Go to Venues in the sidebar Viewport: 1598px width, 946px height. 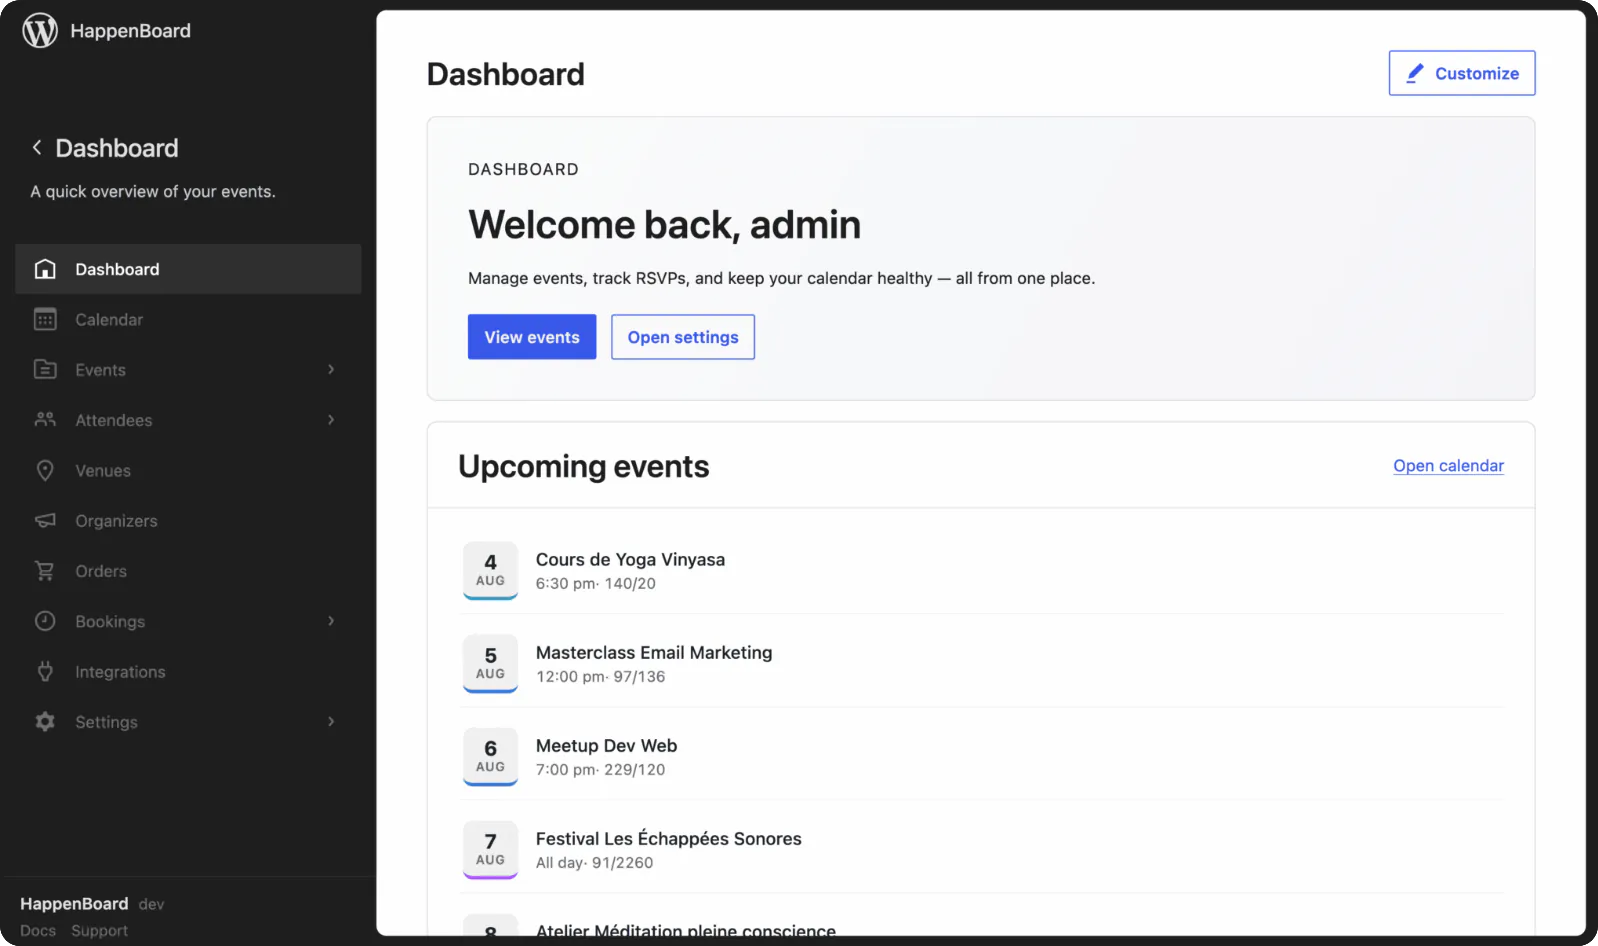pyautogui.click(x=188, y=471)
